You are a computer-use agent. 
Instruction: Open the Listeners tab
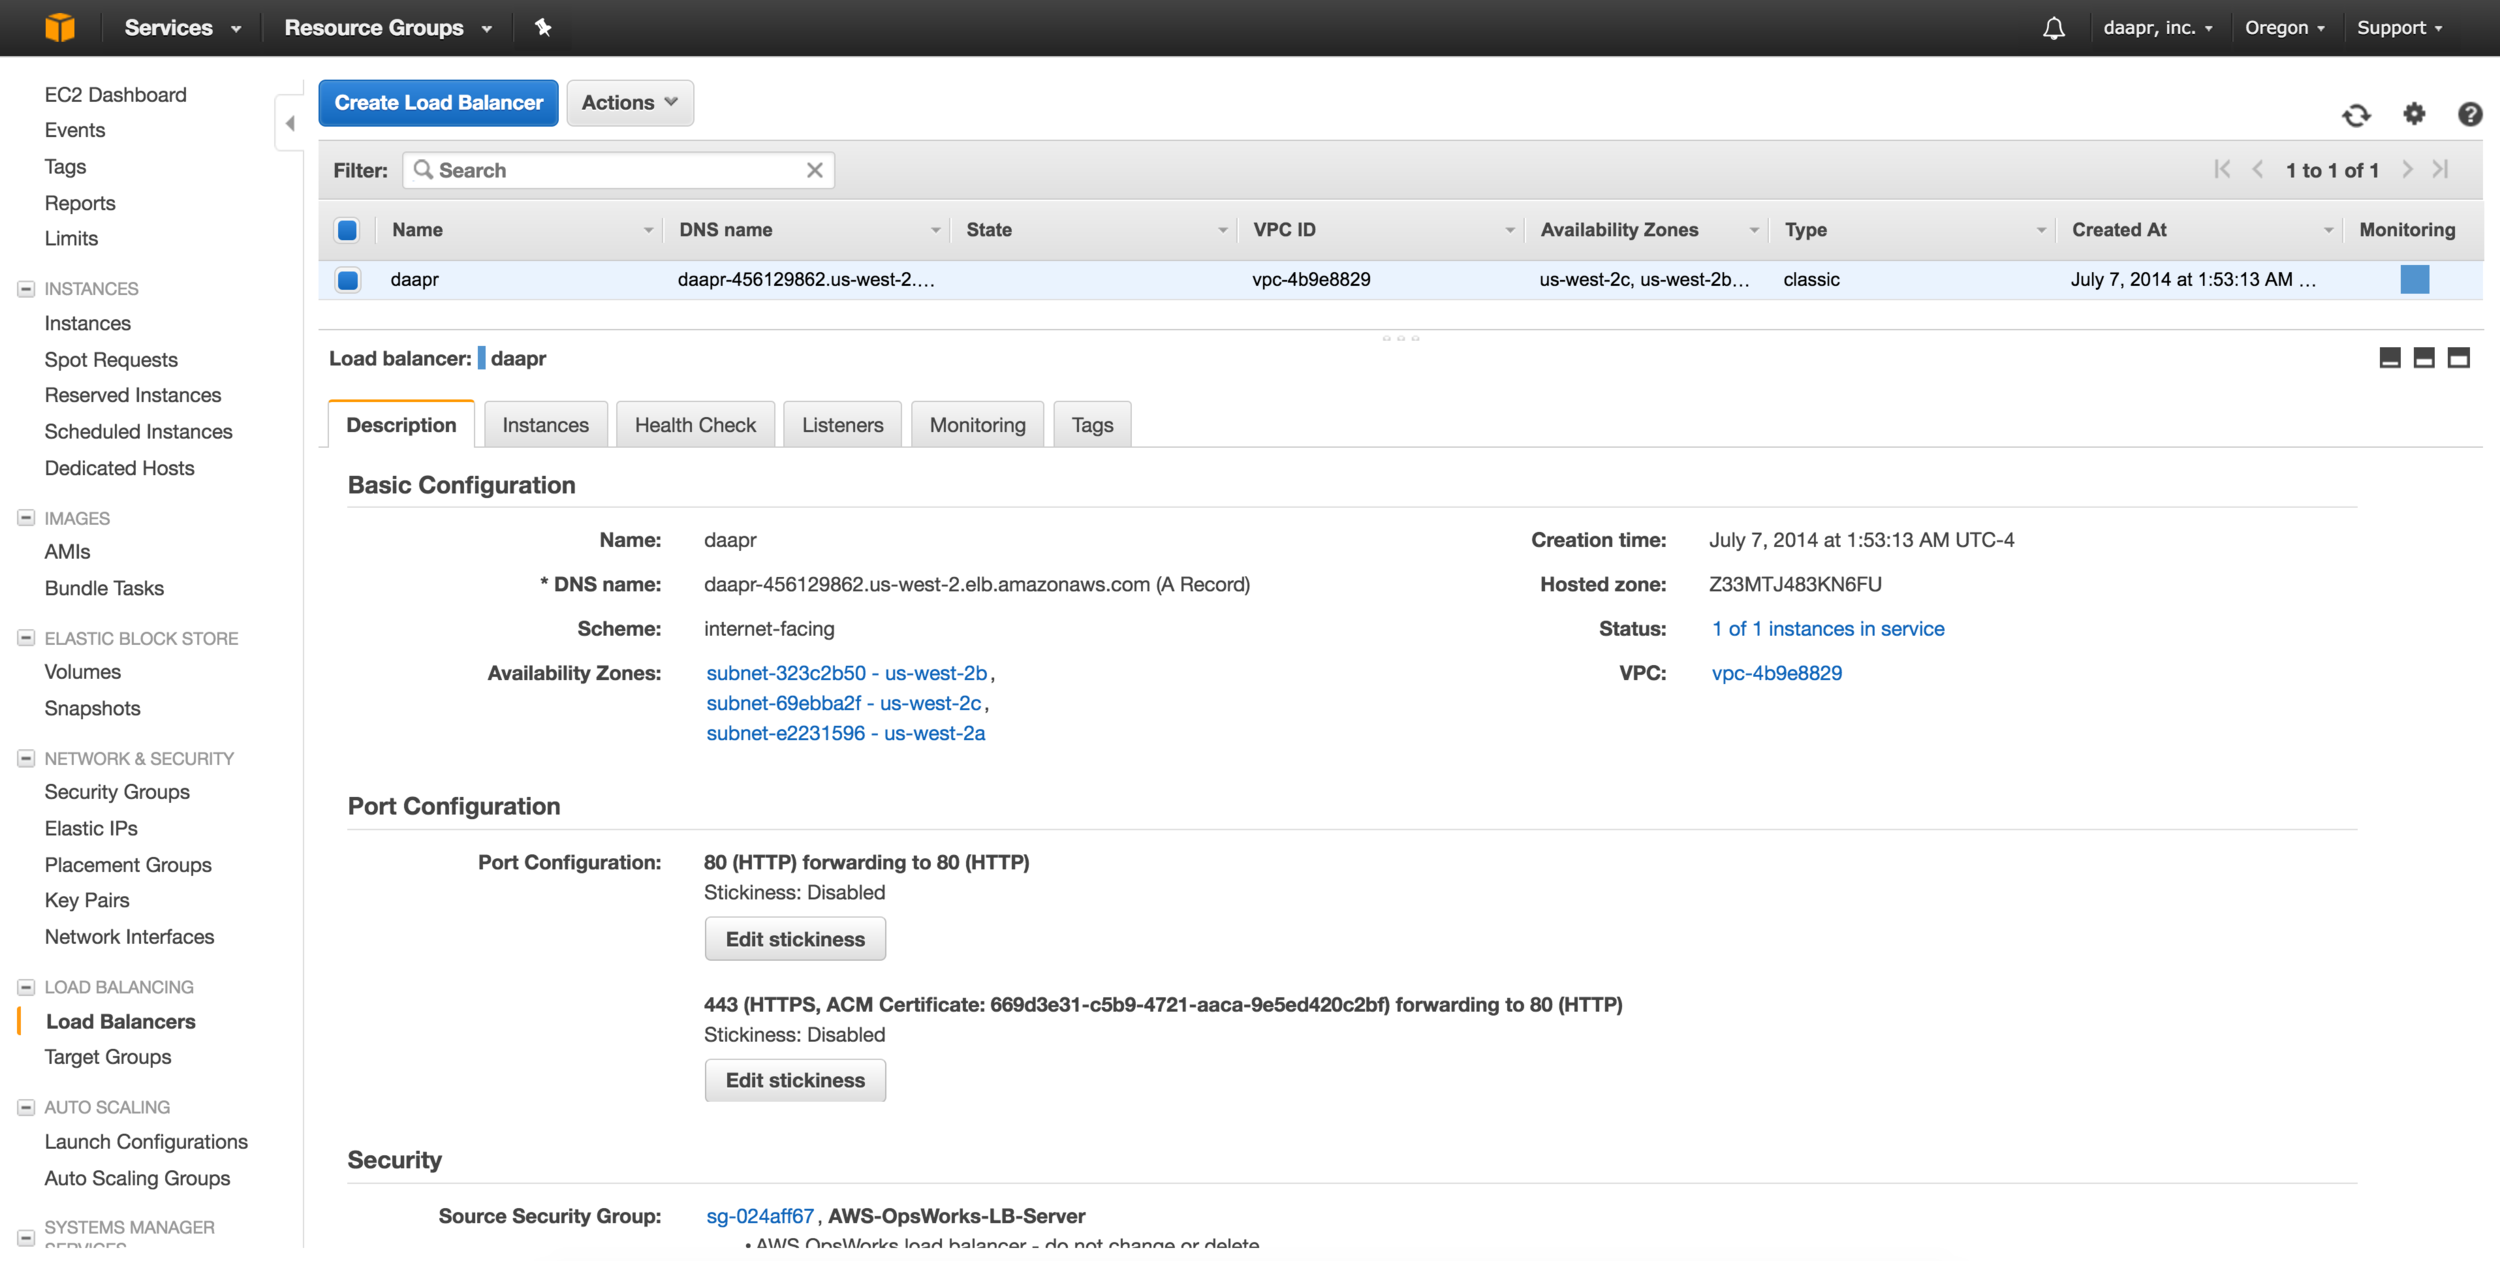(x=843, y=425)
